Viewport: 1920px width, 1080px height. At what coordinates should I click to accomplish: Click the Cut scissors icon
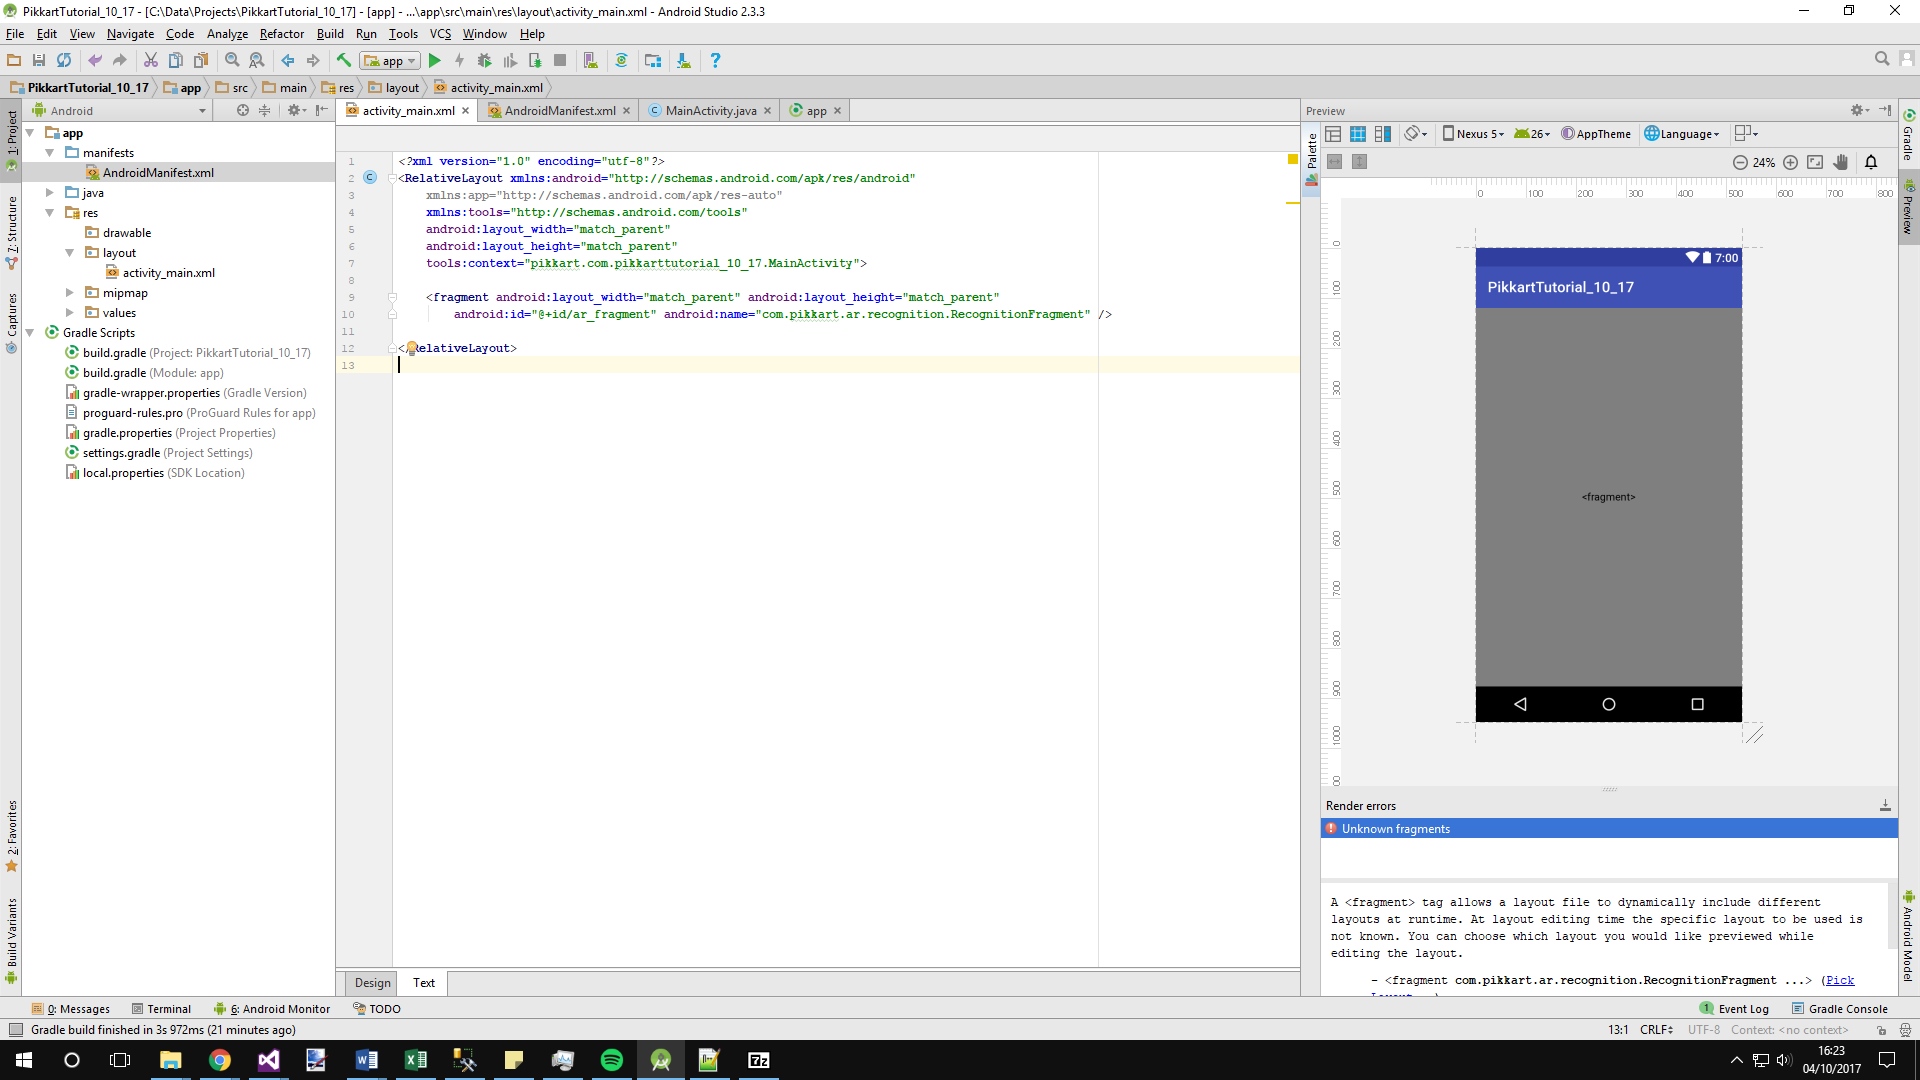(x=151, y=61)
